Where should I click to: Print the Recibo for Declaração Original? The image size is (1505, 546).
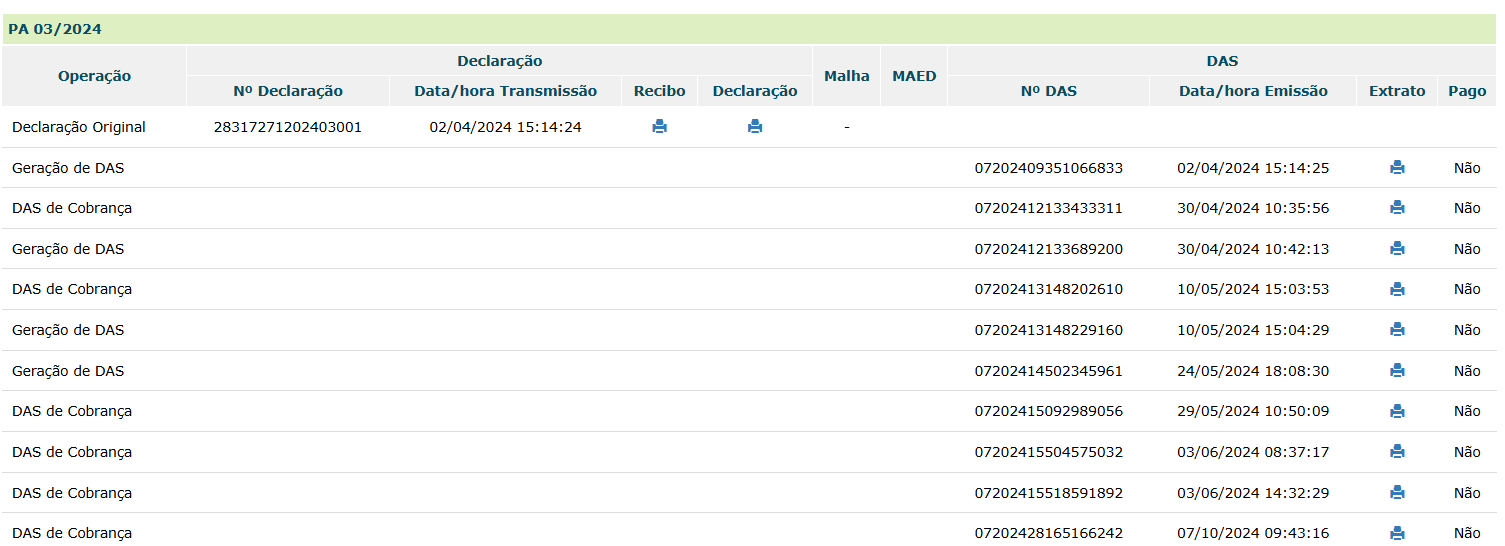pyautogui.click(x=659, y=127)
